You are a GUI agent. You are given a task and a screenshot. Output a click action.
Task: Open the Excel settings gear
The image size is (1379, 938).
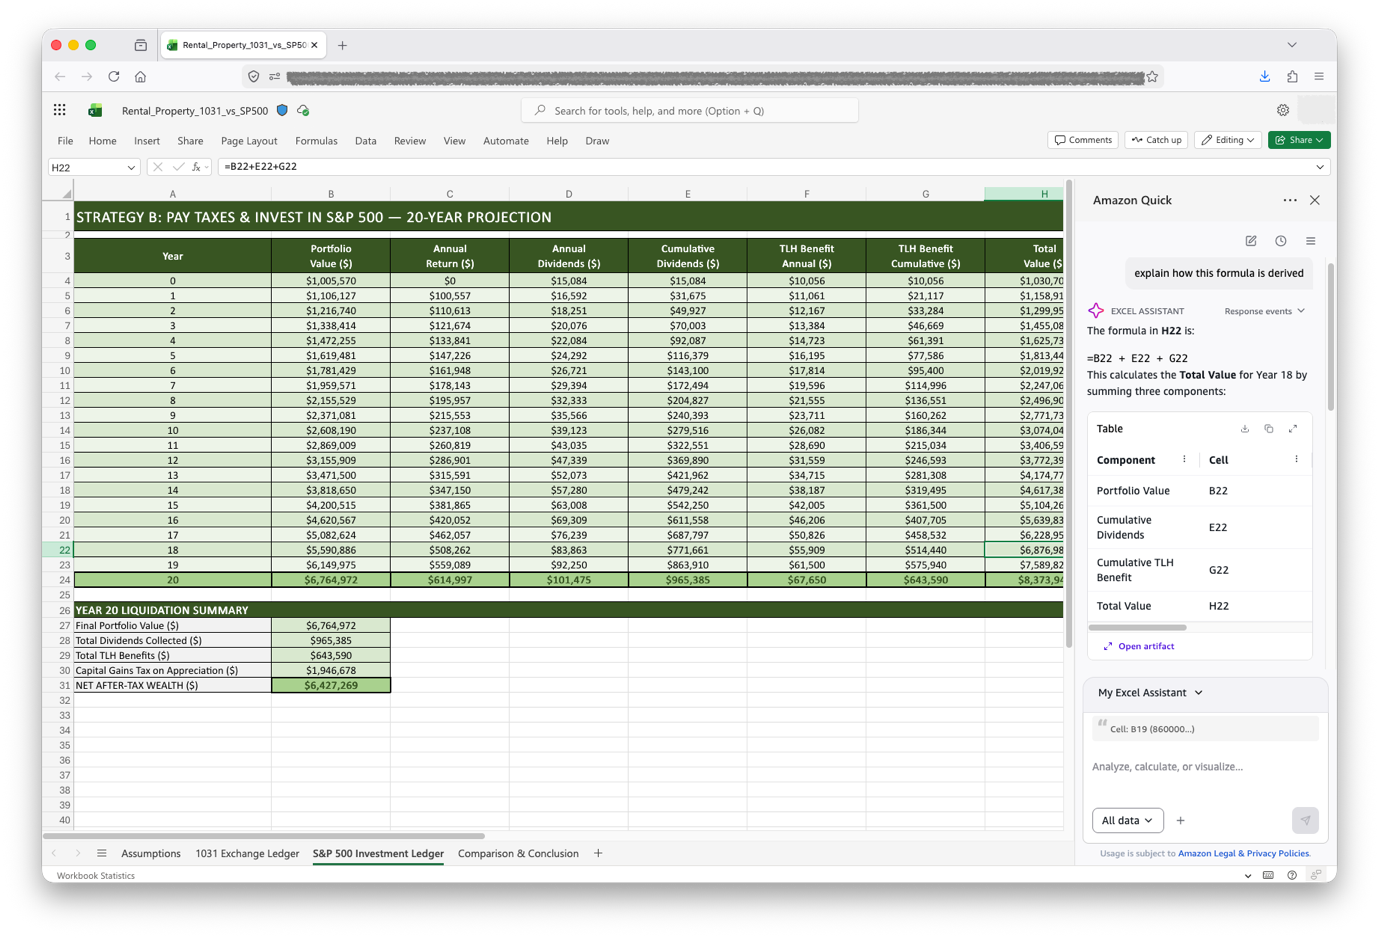[x=1283, y=110]
